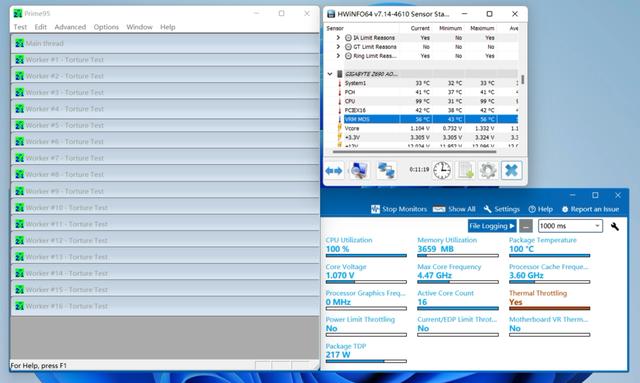Click the Package Temperature progress bar
Screen dimensions: 640x383
[549, 256]
